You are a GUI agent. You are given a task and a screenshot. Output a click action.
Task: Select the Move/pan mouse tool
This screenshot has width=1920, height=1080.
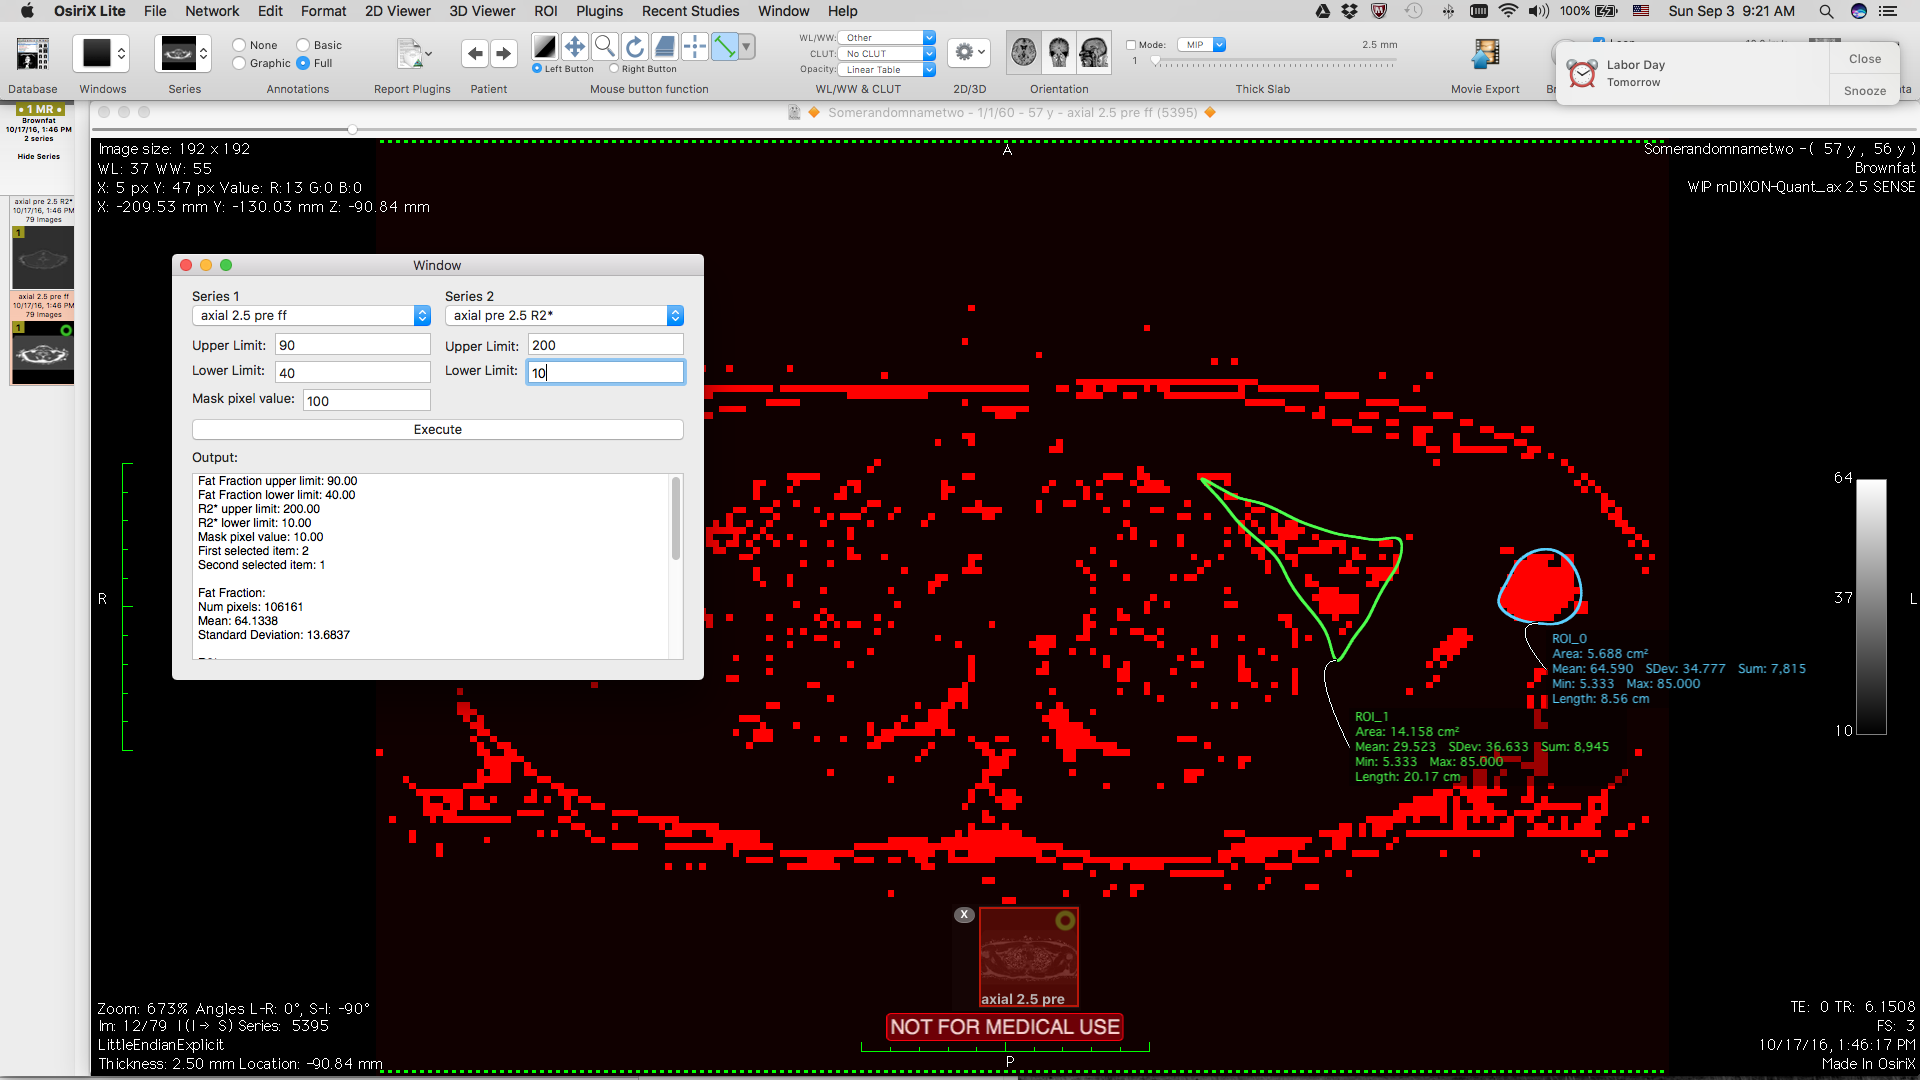(x=574, y=47)
